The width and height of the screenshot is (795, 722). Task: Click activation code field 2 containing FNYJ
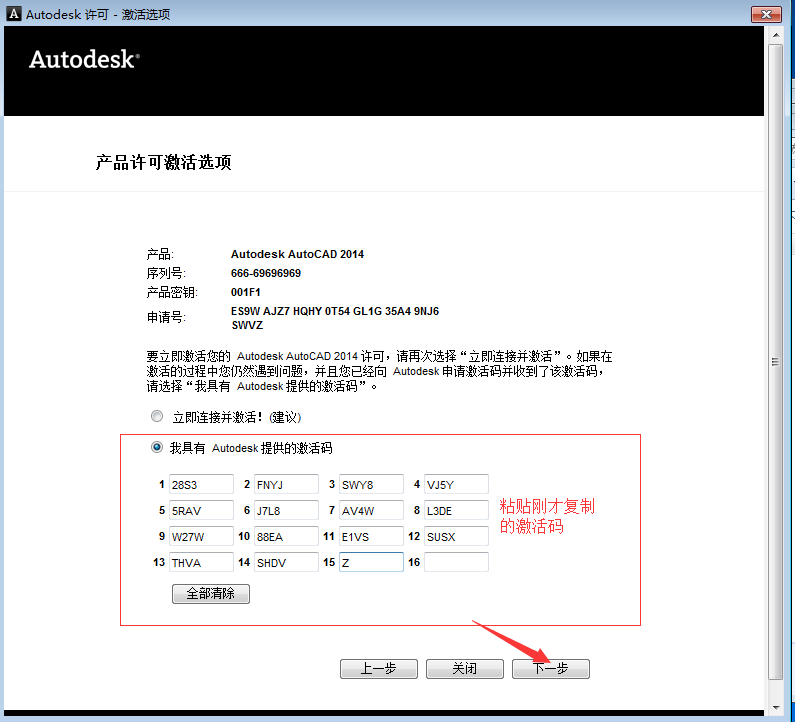coord(286,485)
